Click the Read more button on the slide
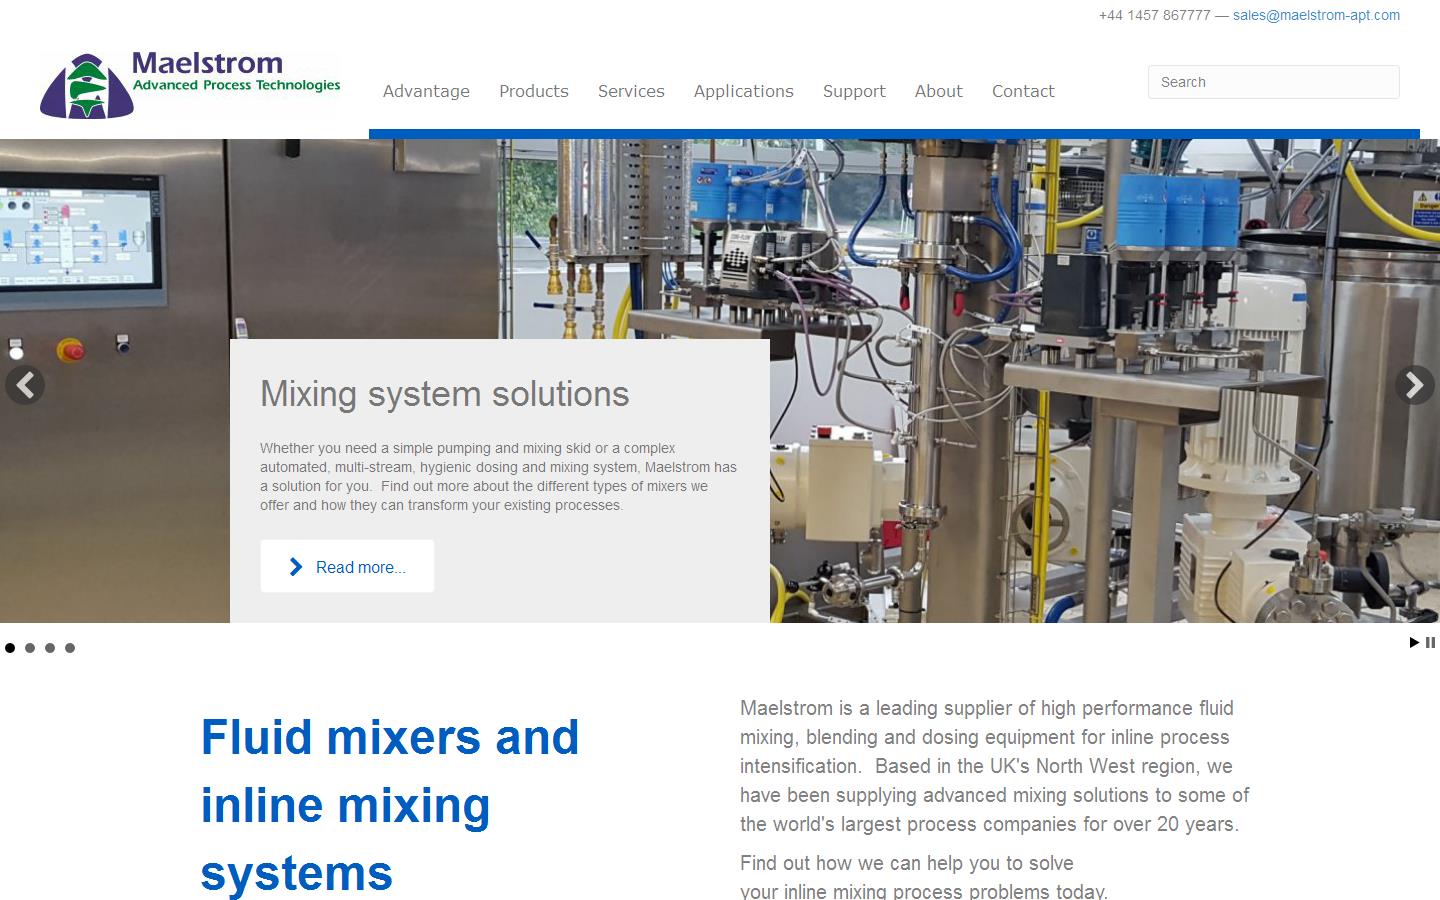This screenshot has width=1440, height=900. coord(347,566)
